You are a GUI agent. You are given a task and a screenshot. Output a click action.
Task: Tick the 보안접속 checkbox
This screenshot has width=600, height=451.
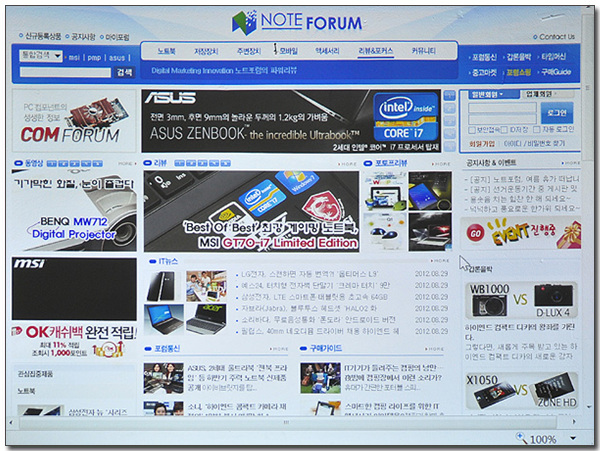pos(472,130)
